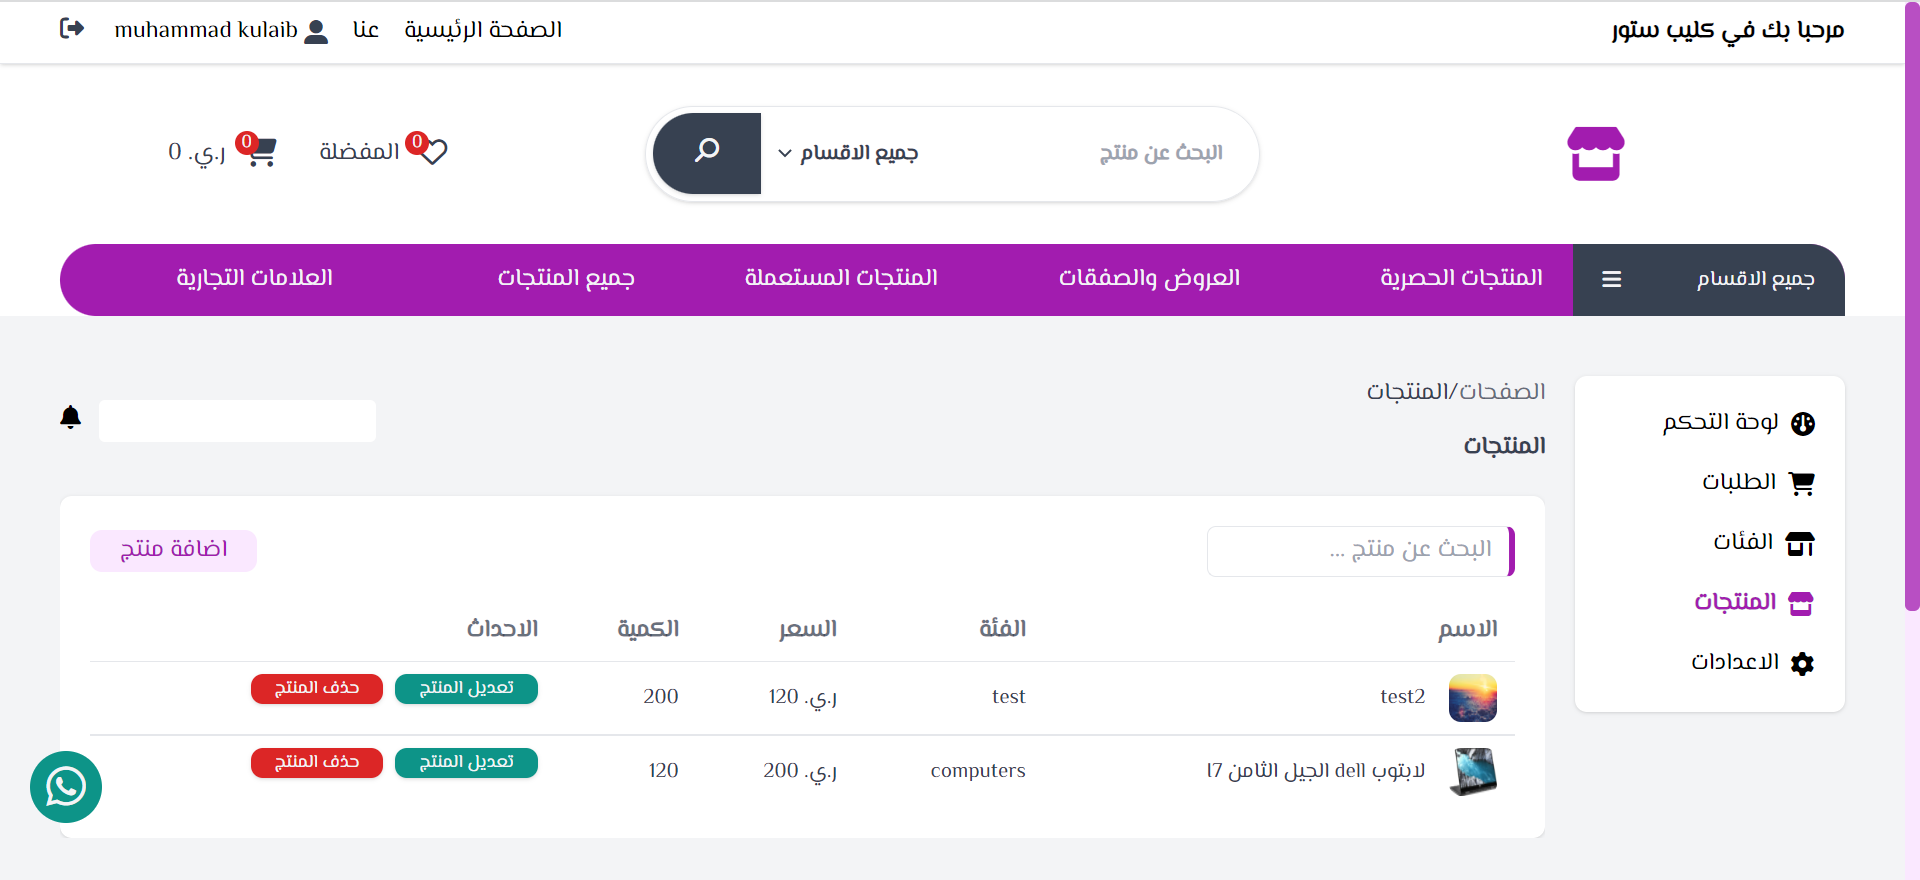Open notifications bell icon
This screenshot has width=1920, height=880.
point(70,417)
